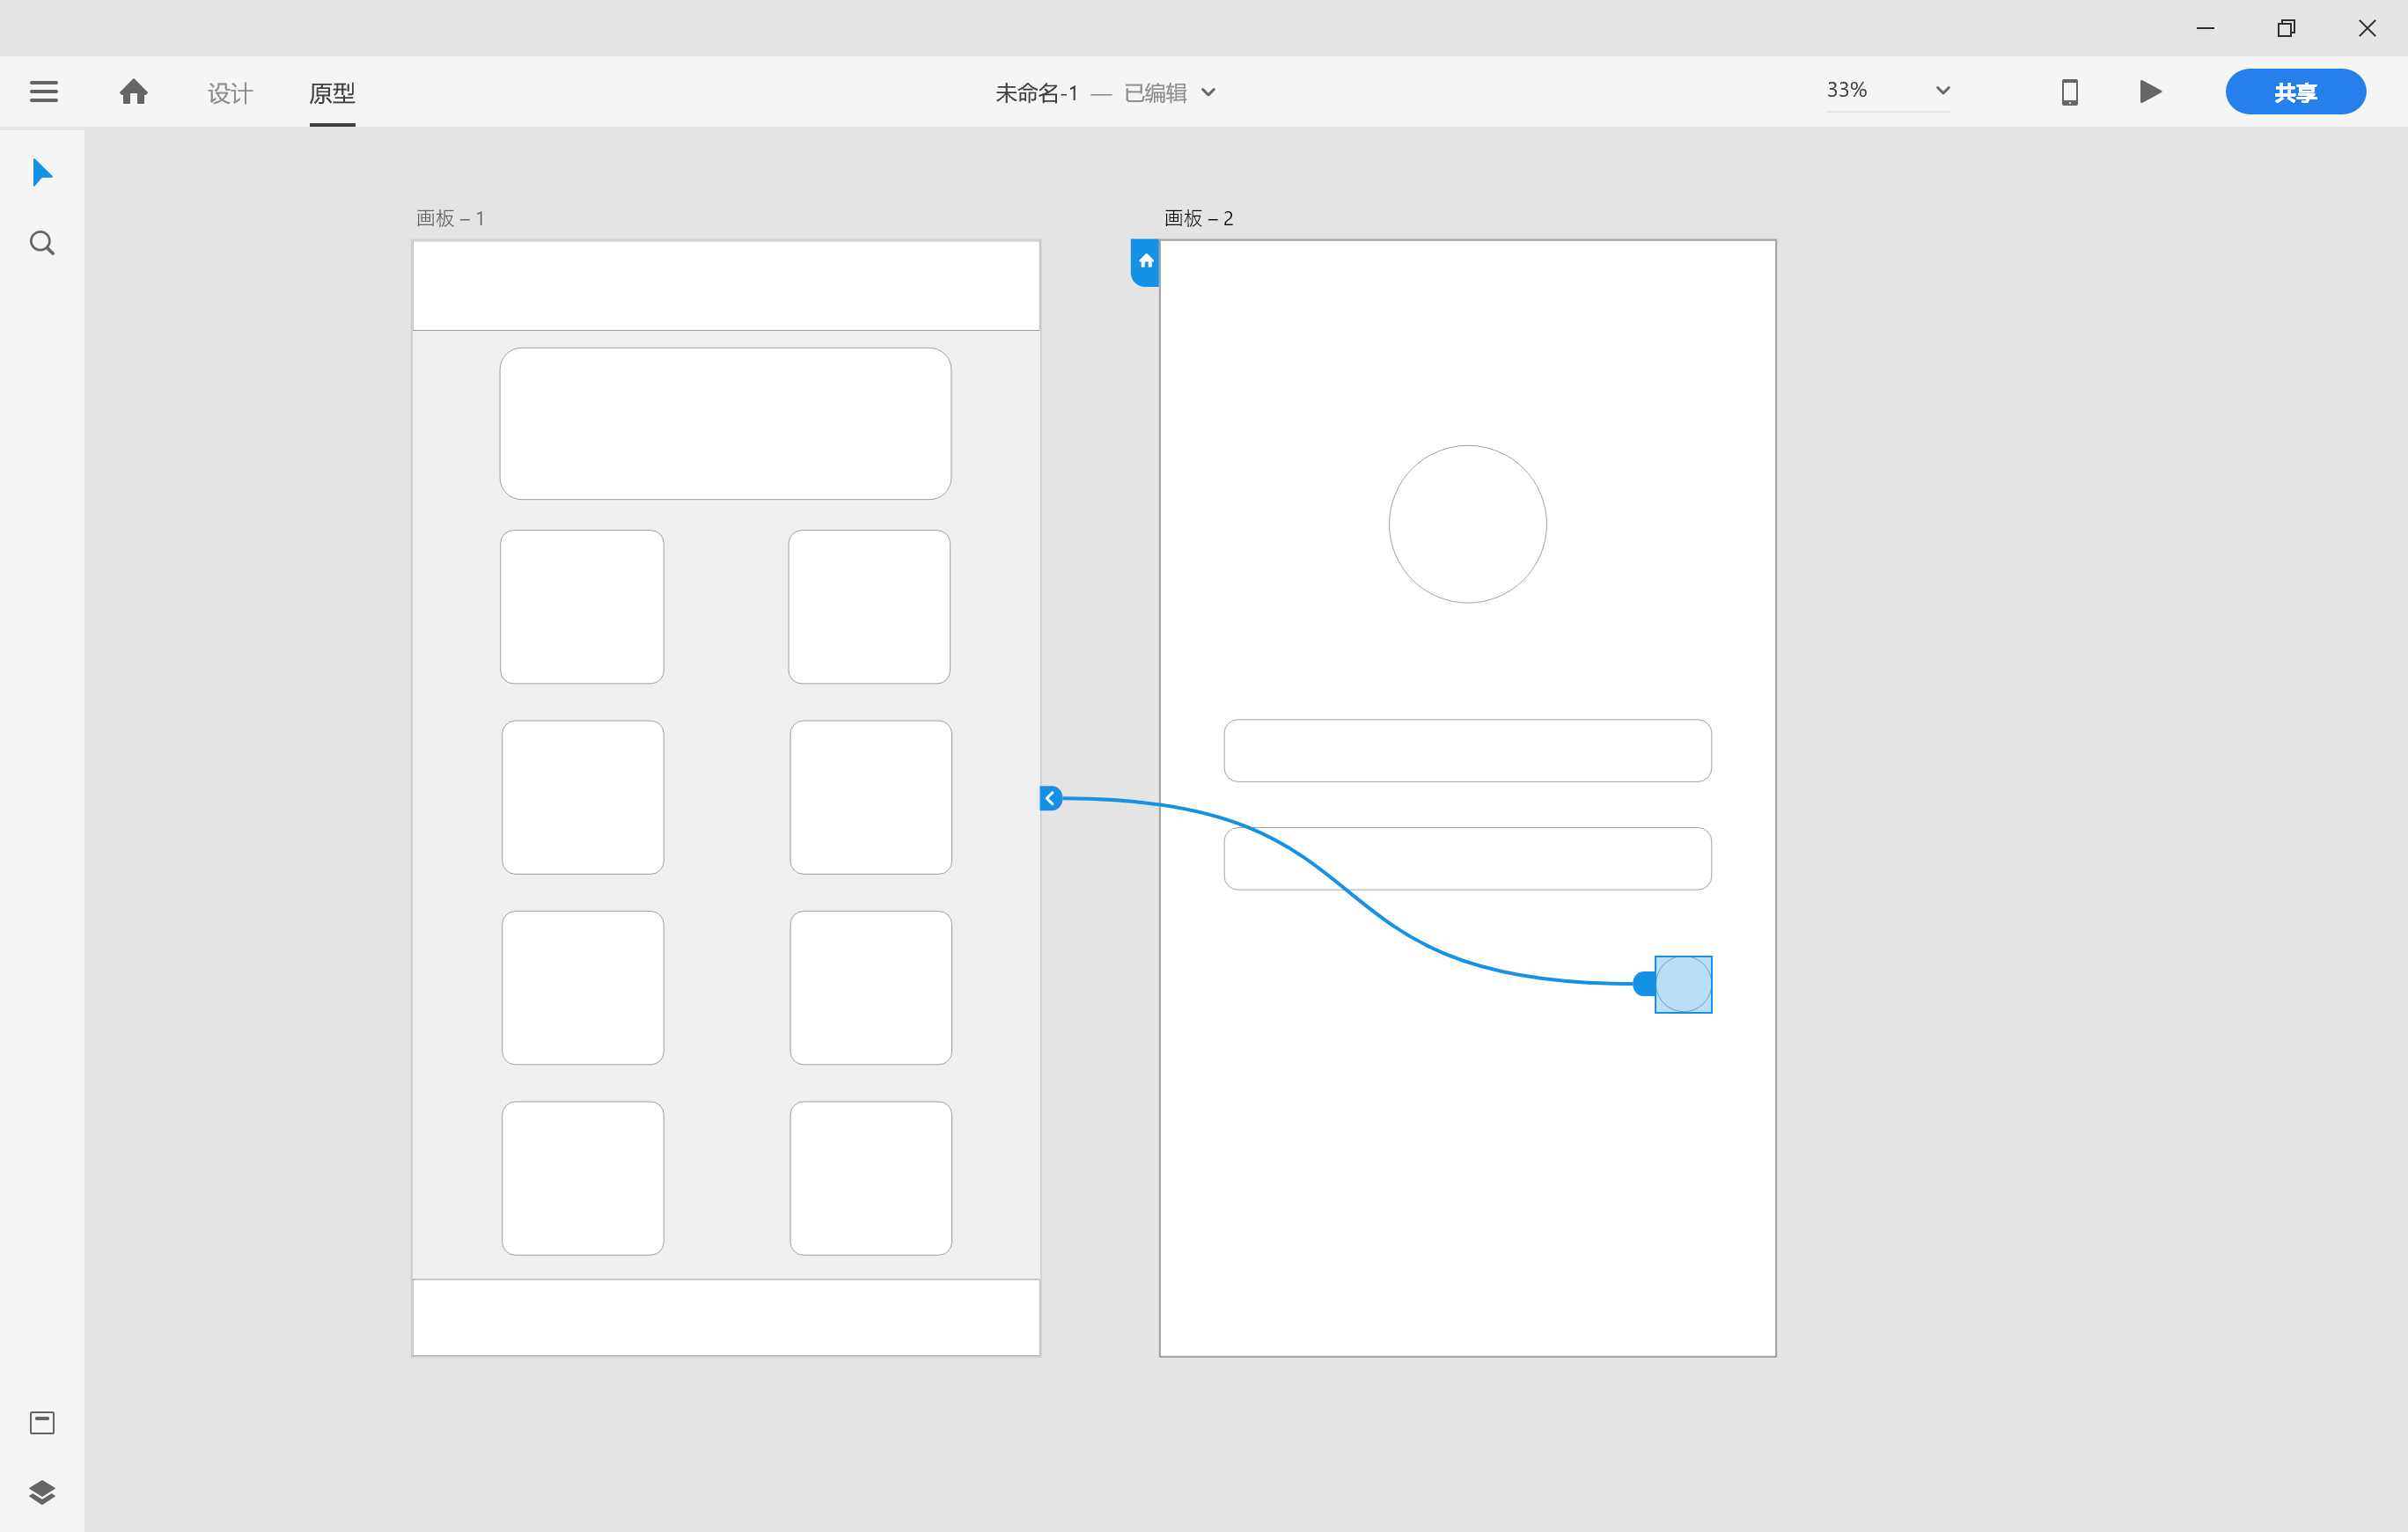The image size is (2408, 1532).
Task: Expand the 33% zoom level dropdown
Action: tap(1942, 90)
